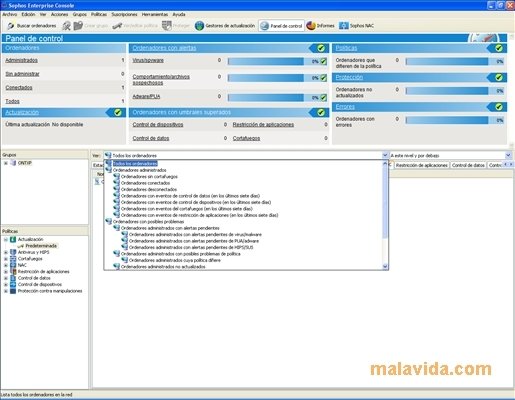Select Control de datos policy icon
Screen dimensions: 515x400
point(13,278)
